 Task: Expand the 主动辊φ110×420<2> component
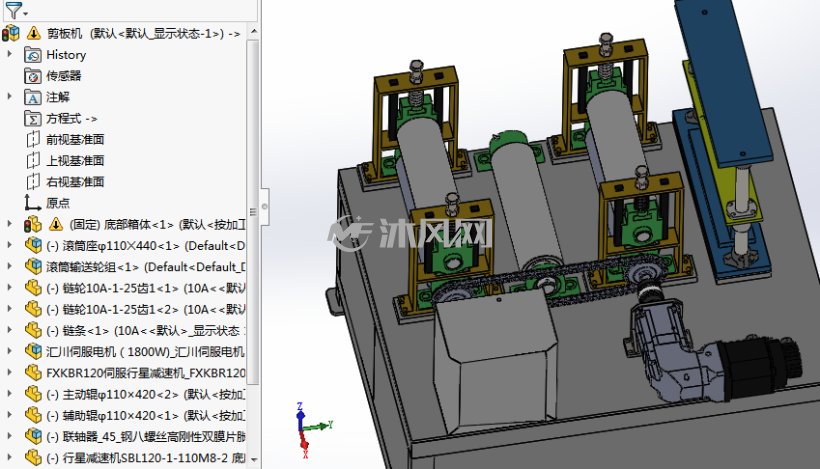pyautogui.click(x=9, y=393)
